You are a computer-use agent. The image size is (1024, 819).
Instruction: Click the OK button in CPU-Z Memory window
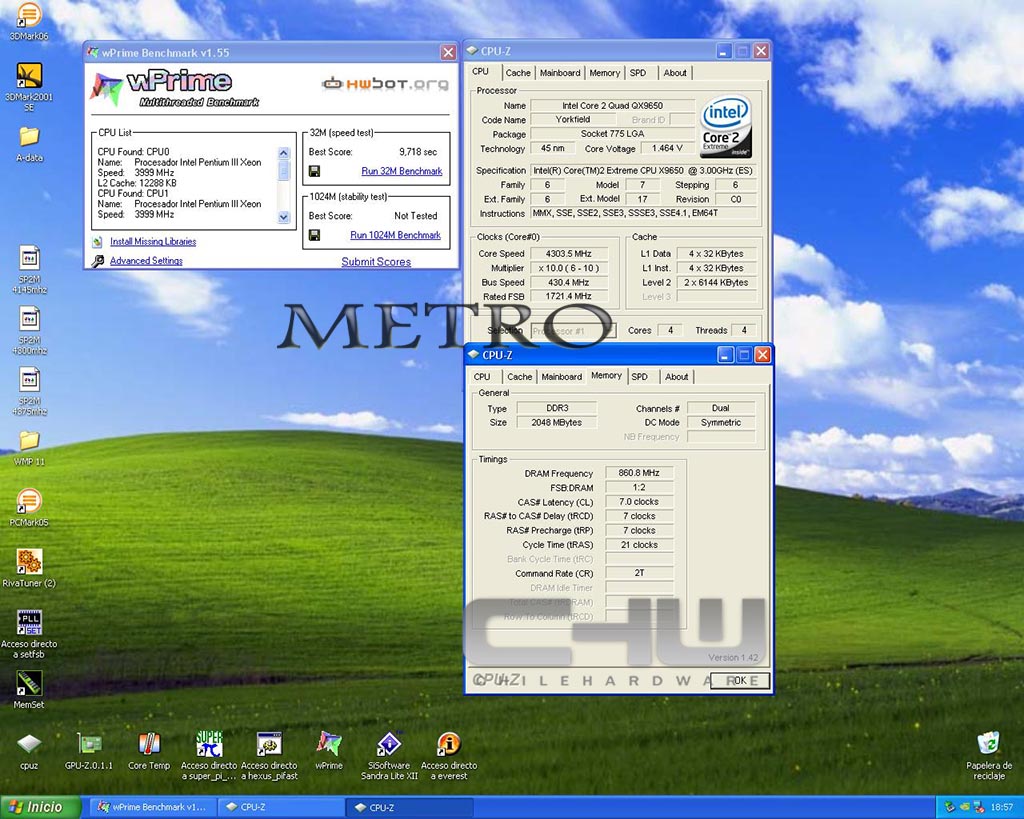click(x=740, y=681)
